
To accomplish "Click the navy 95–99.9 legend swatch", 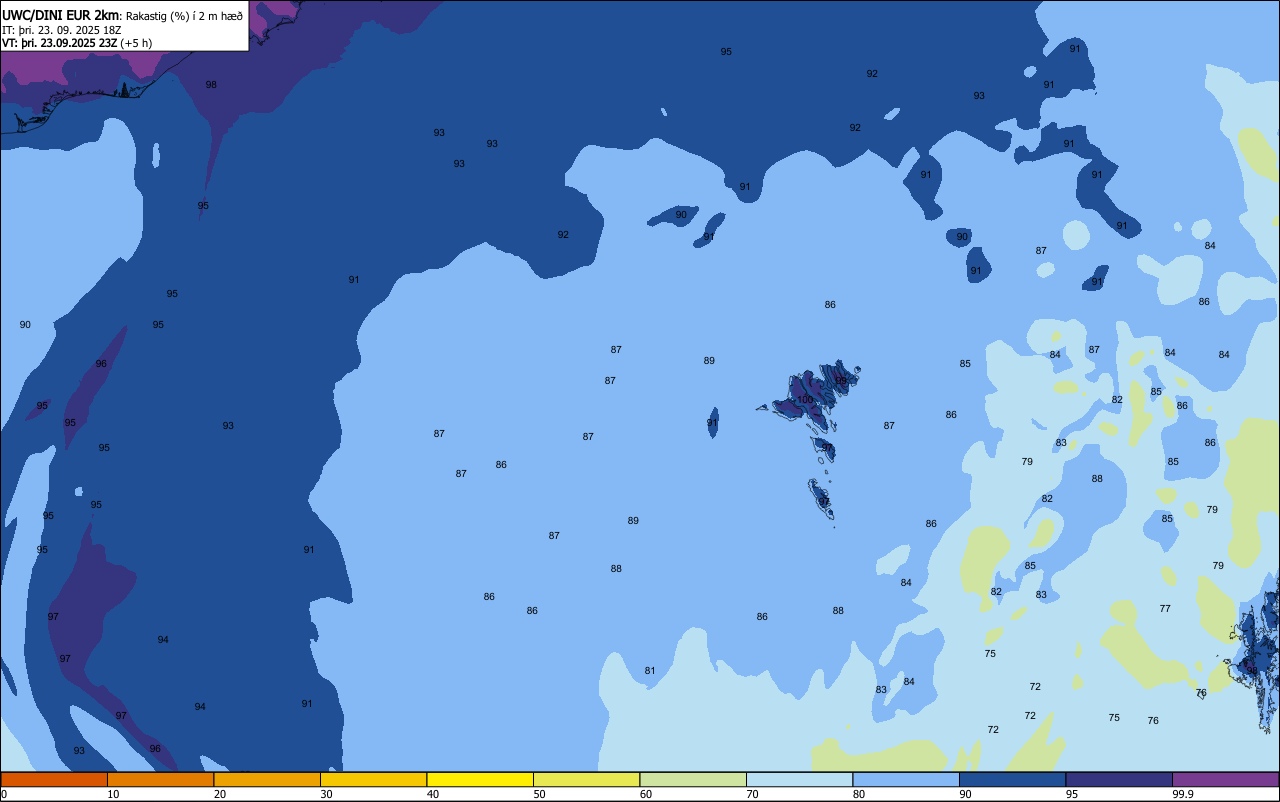I will click(x=1119, y=779).
